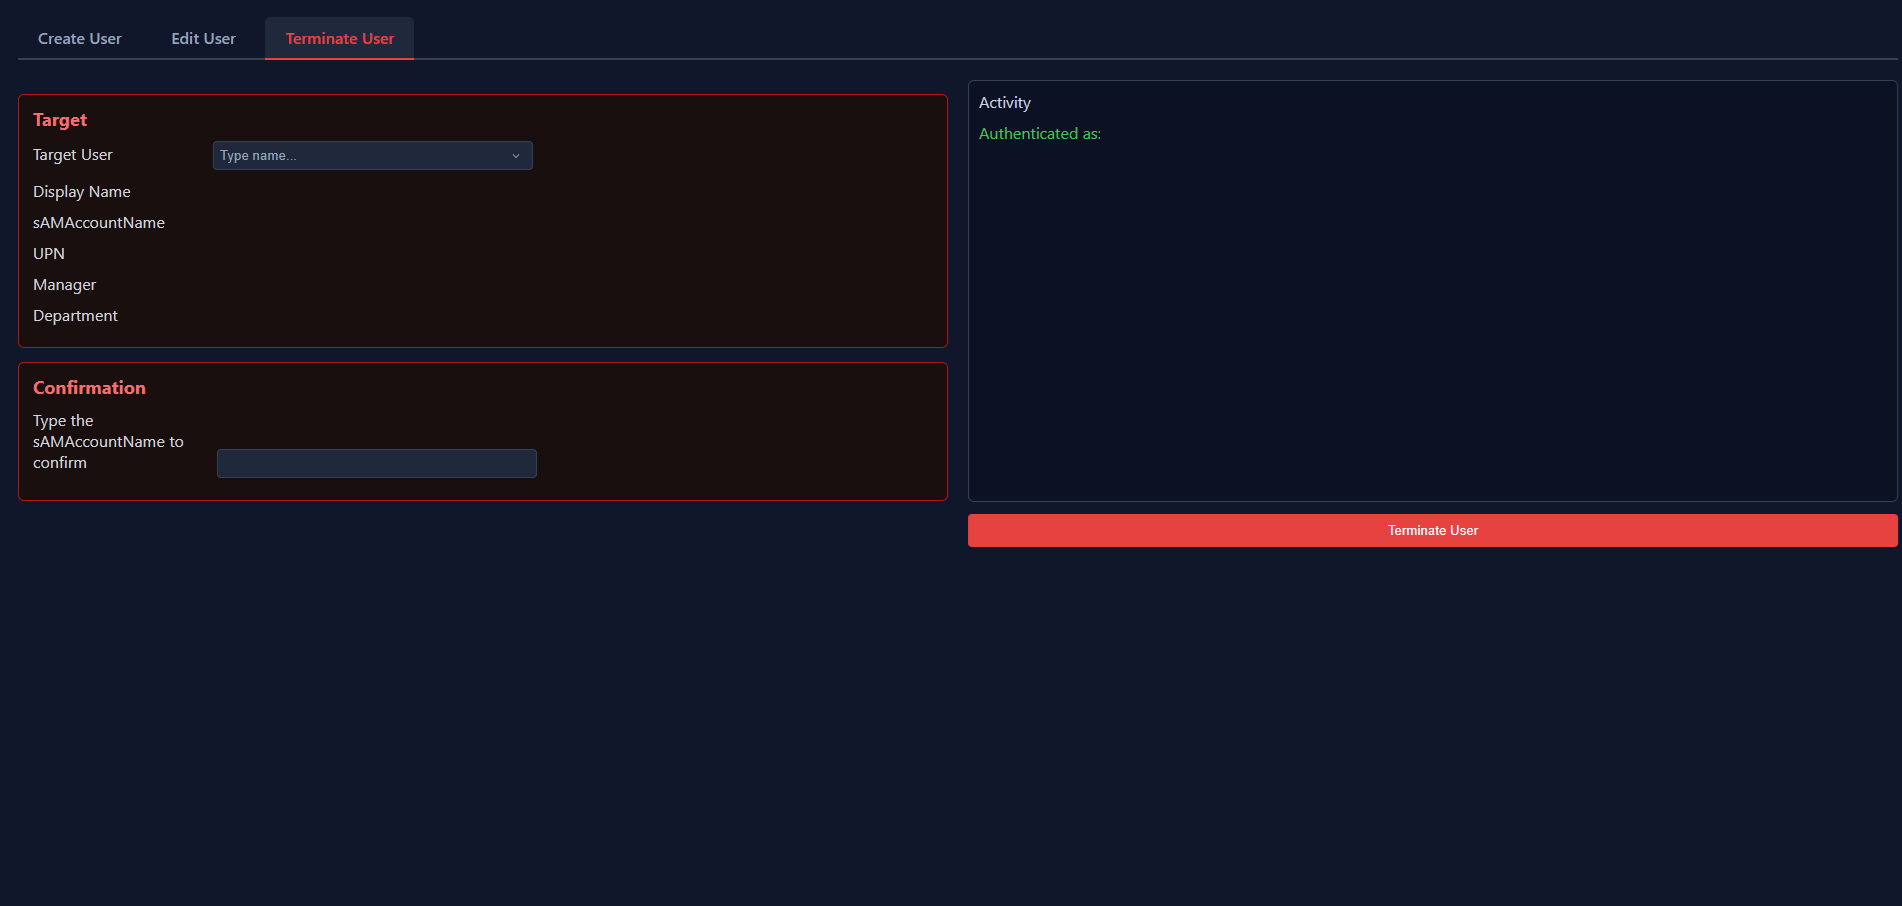Switch to the Create User tab
This screenshot has width=1902, height=906.
coord(80,39)
